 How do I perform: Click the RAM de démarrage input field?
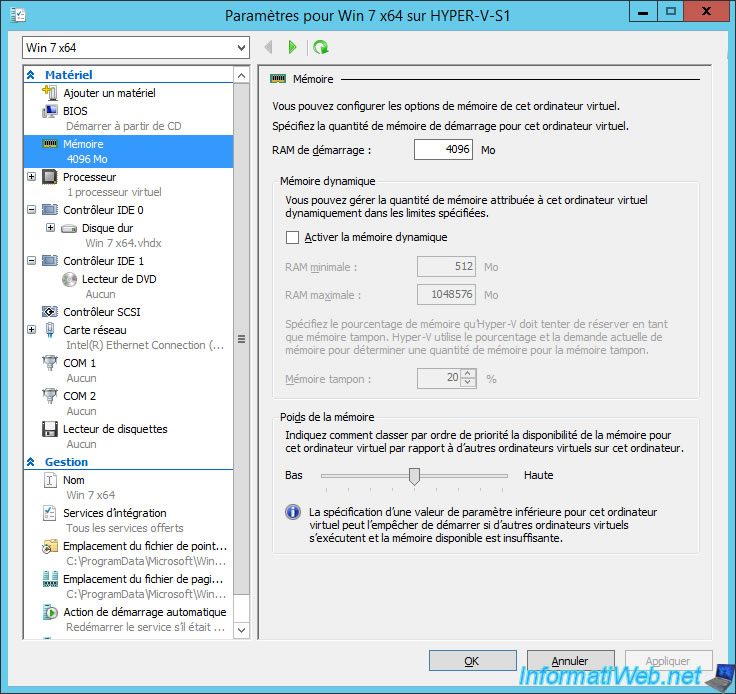click(x=443, y=149)
